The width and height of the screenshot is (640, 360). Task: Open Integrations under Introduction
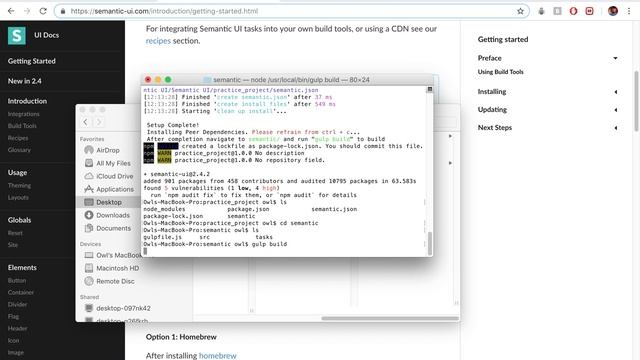click(x=24, y=114)
